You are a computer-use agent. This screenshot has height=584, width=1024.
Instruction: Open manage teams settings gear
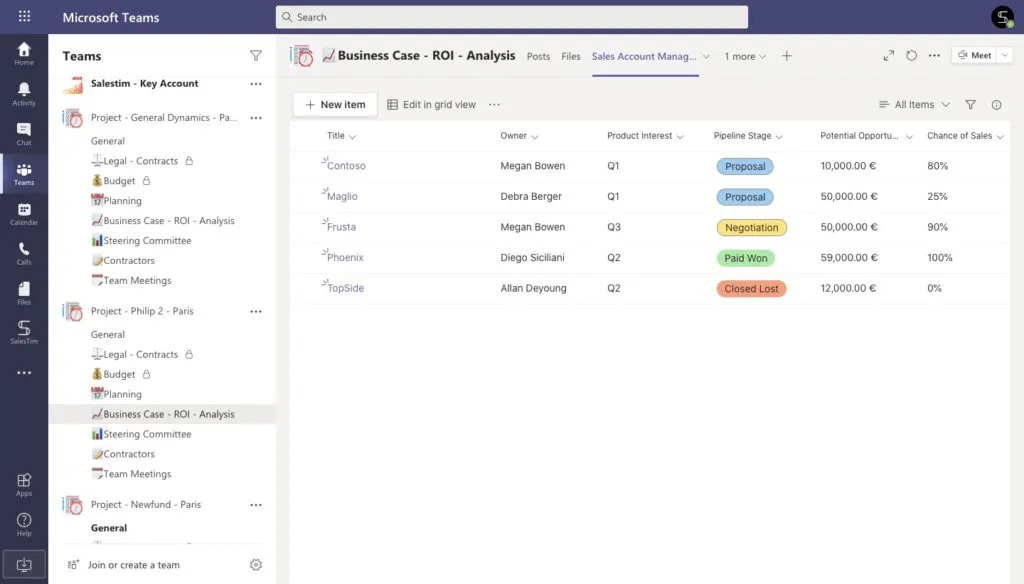pos(256,565)
